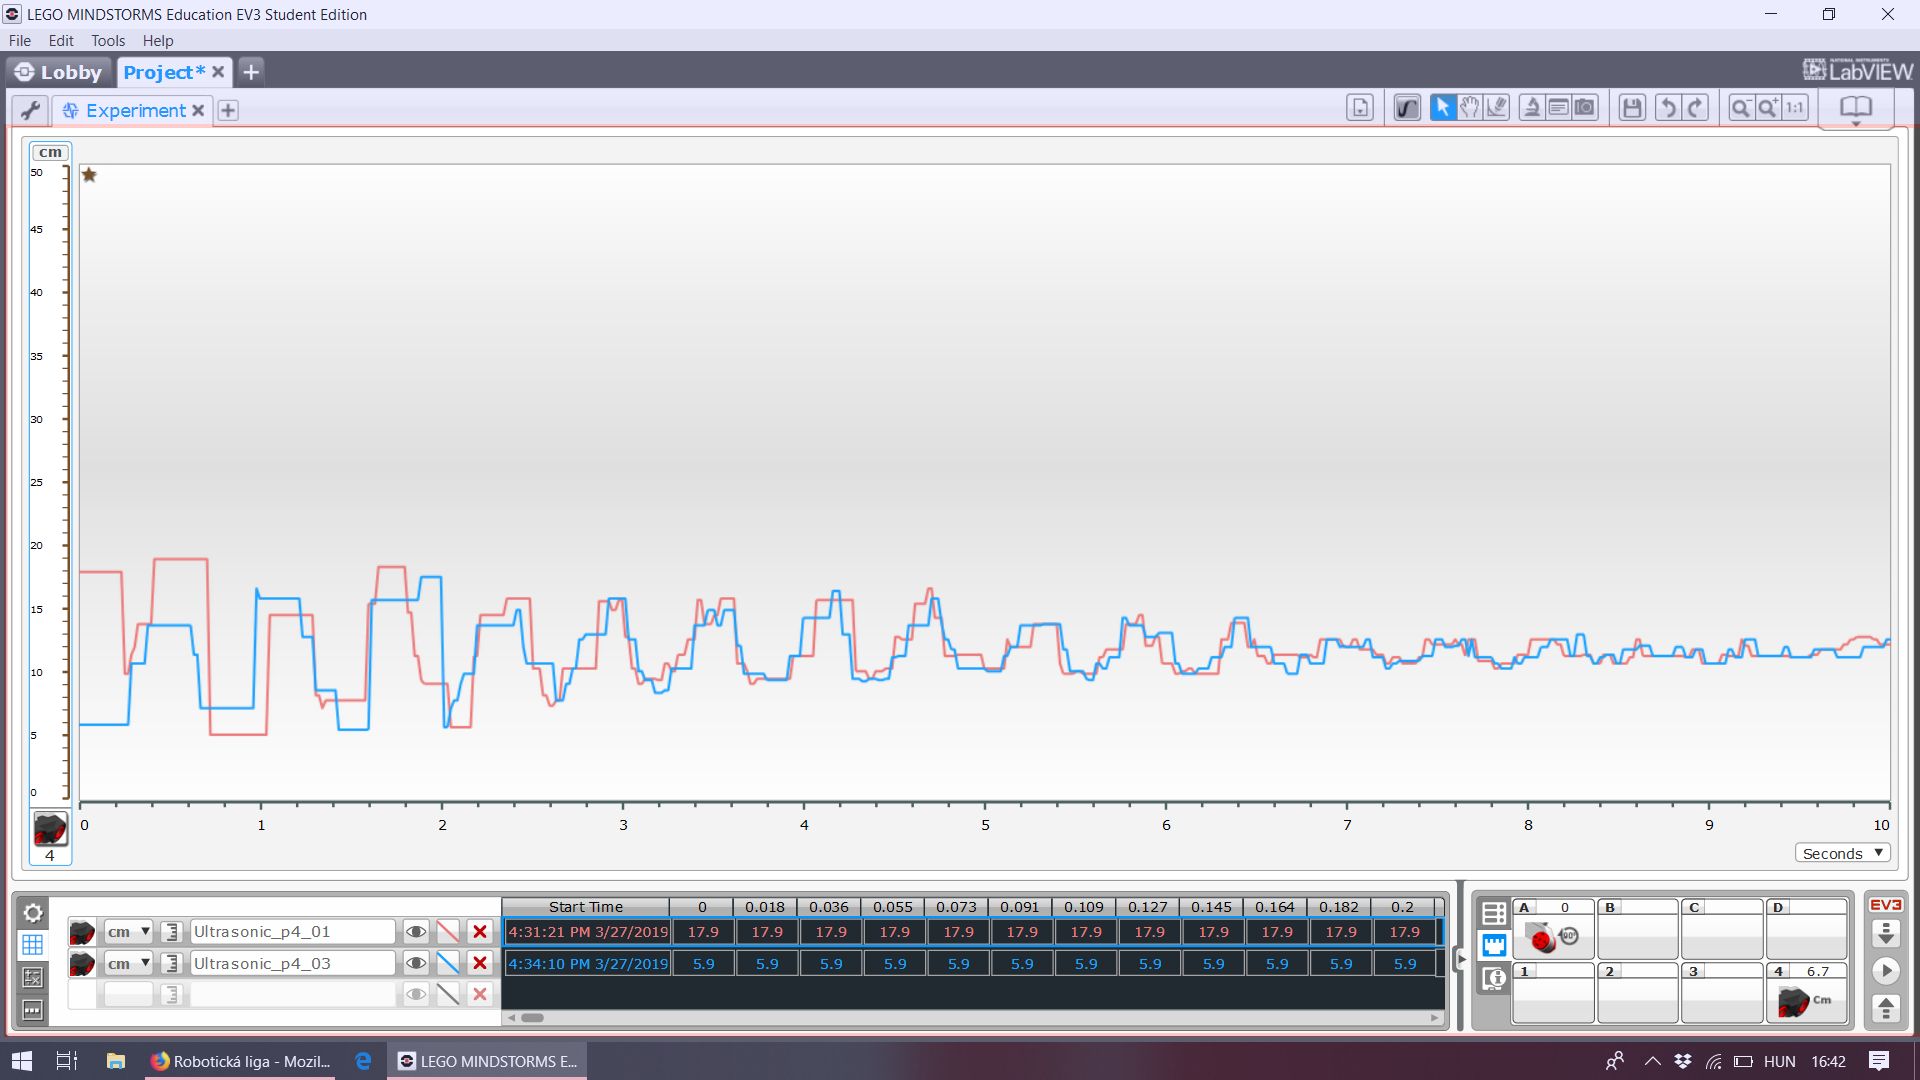
Task: Click the undo arrow icon
Action: 1667,108
